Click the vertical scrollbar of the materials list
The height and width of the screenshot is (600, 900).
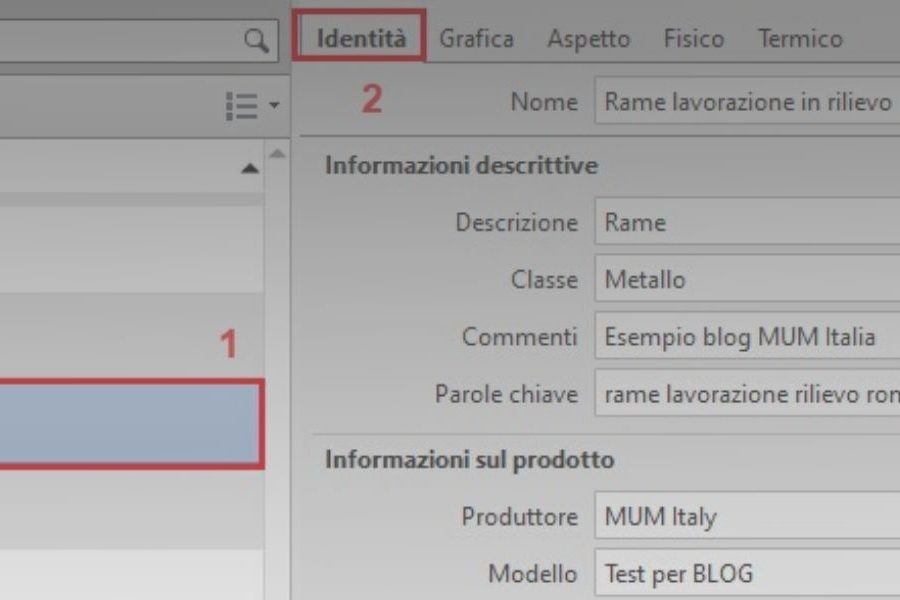tap(278, 300)
